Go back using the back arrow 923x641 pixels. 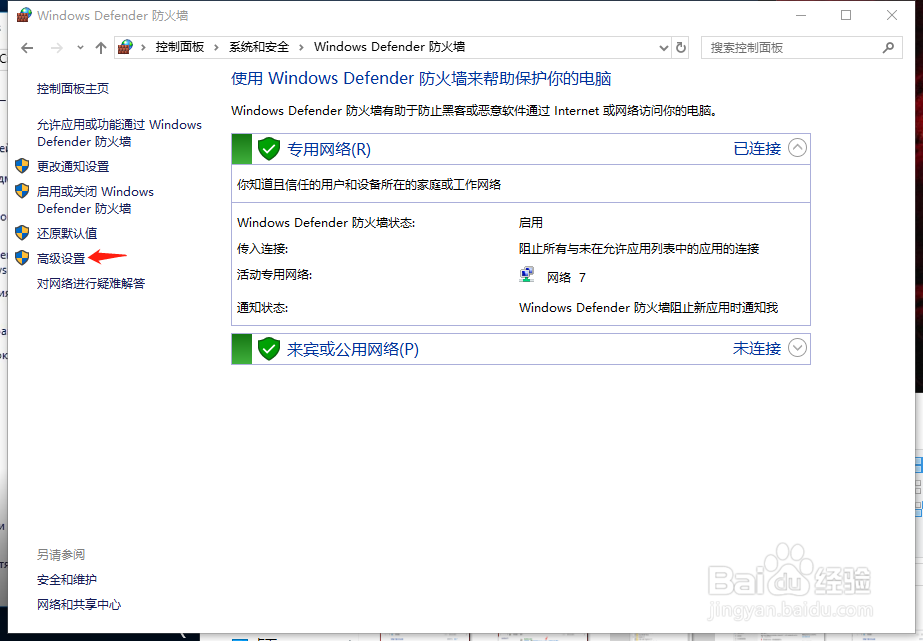coord(27,48)
